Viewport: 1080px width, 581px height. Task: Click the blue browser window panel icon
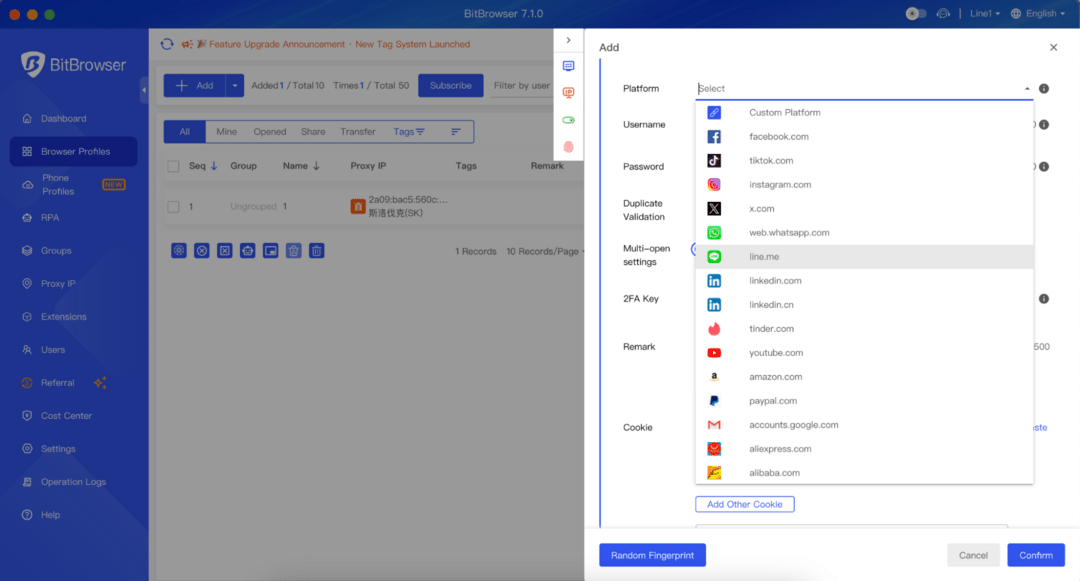[568, 66]
